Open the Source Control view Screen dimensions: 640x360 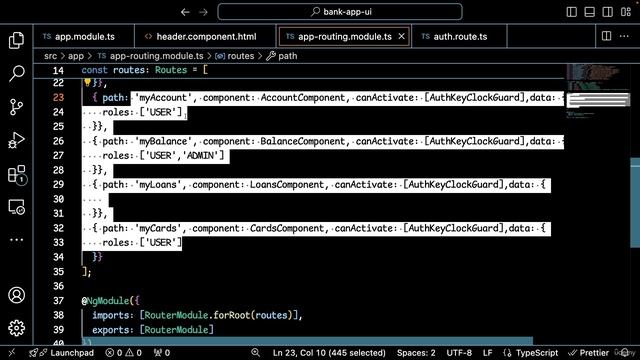16,107
